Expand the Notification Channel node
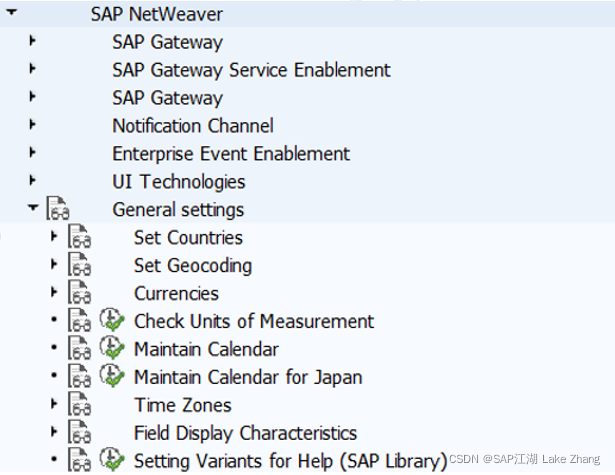615x475 pixels. pyautogui.click(x=33, y=124)
